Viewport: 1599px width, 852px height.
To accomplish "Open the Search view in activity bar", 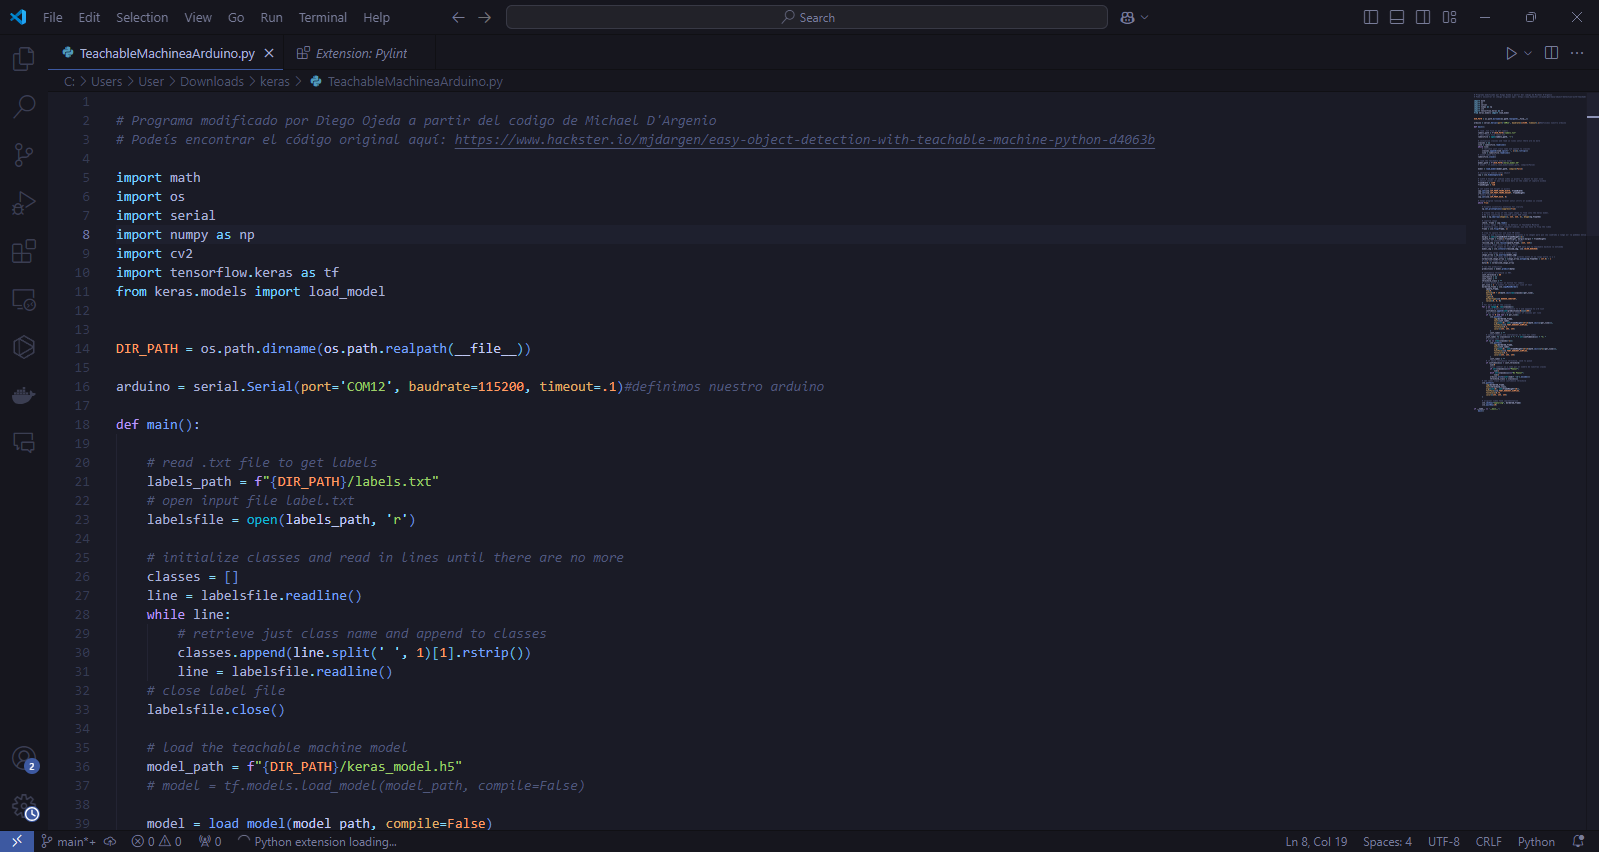I will tap(24, 106).
